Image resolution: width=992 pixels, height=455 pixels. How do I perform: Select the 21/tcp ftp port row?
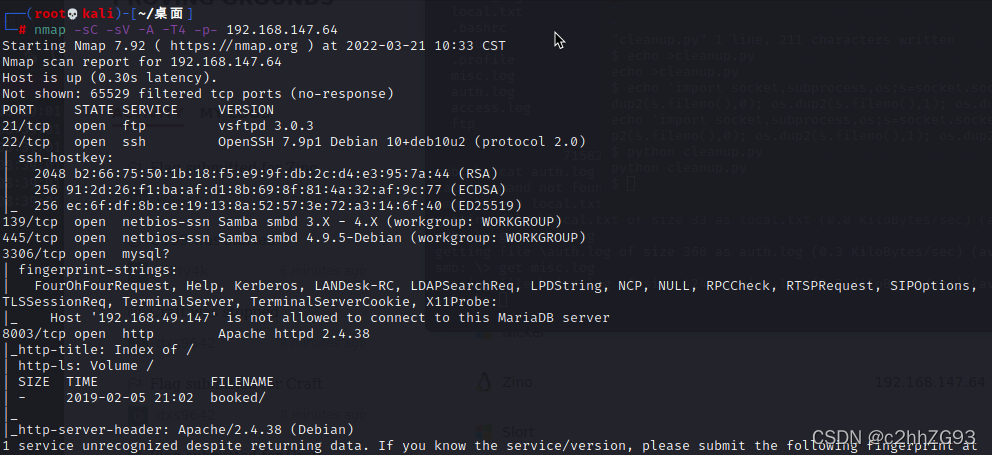158,126
